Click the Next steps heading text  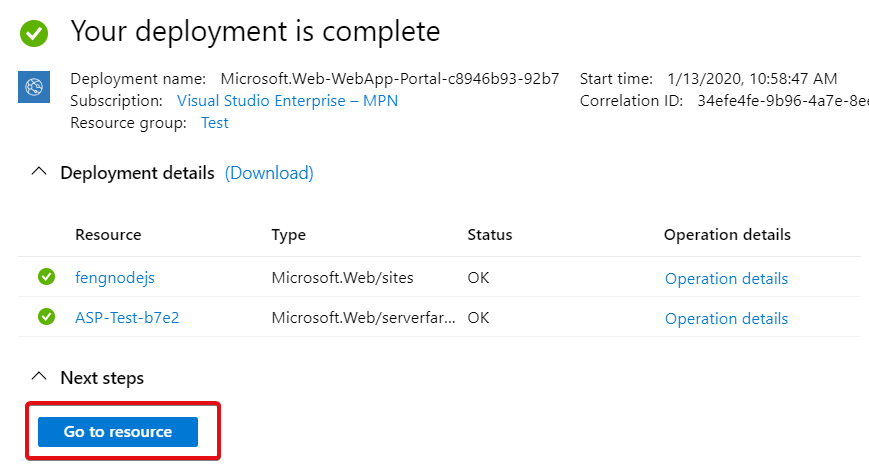(102, 378)
